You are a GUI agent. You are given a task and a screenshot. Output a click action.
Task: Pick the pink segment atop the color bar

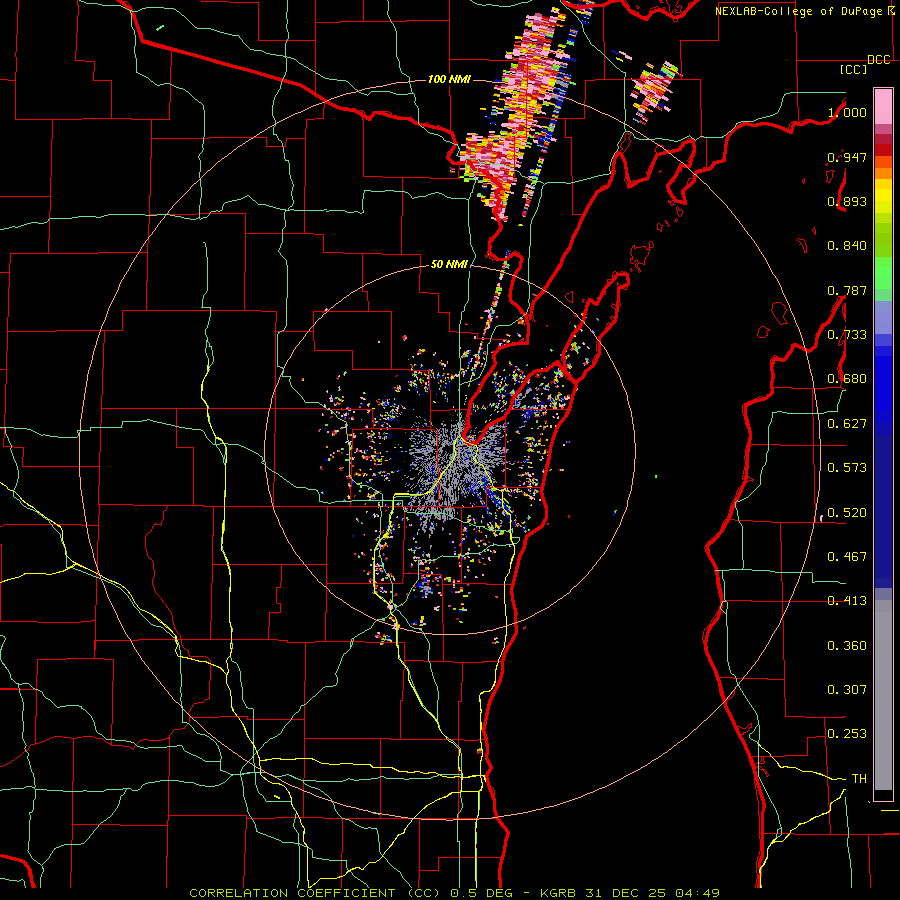click(x=883, y=106)
